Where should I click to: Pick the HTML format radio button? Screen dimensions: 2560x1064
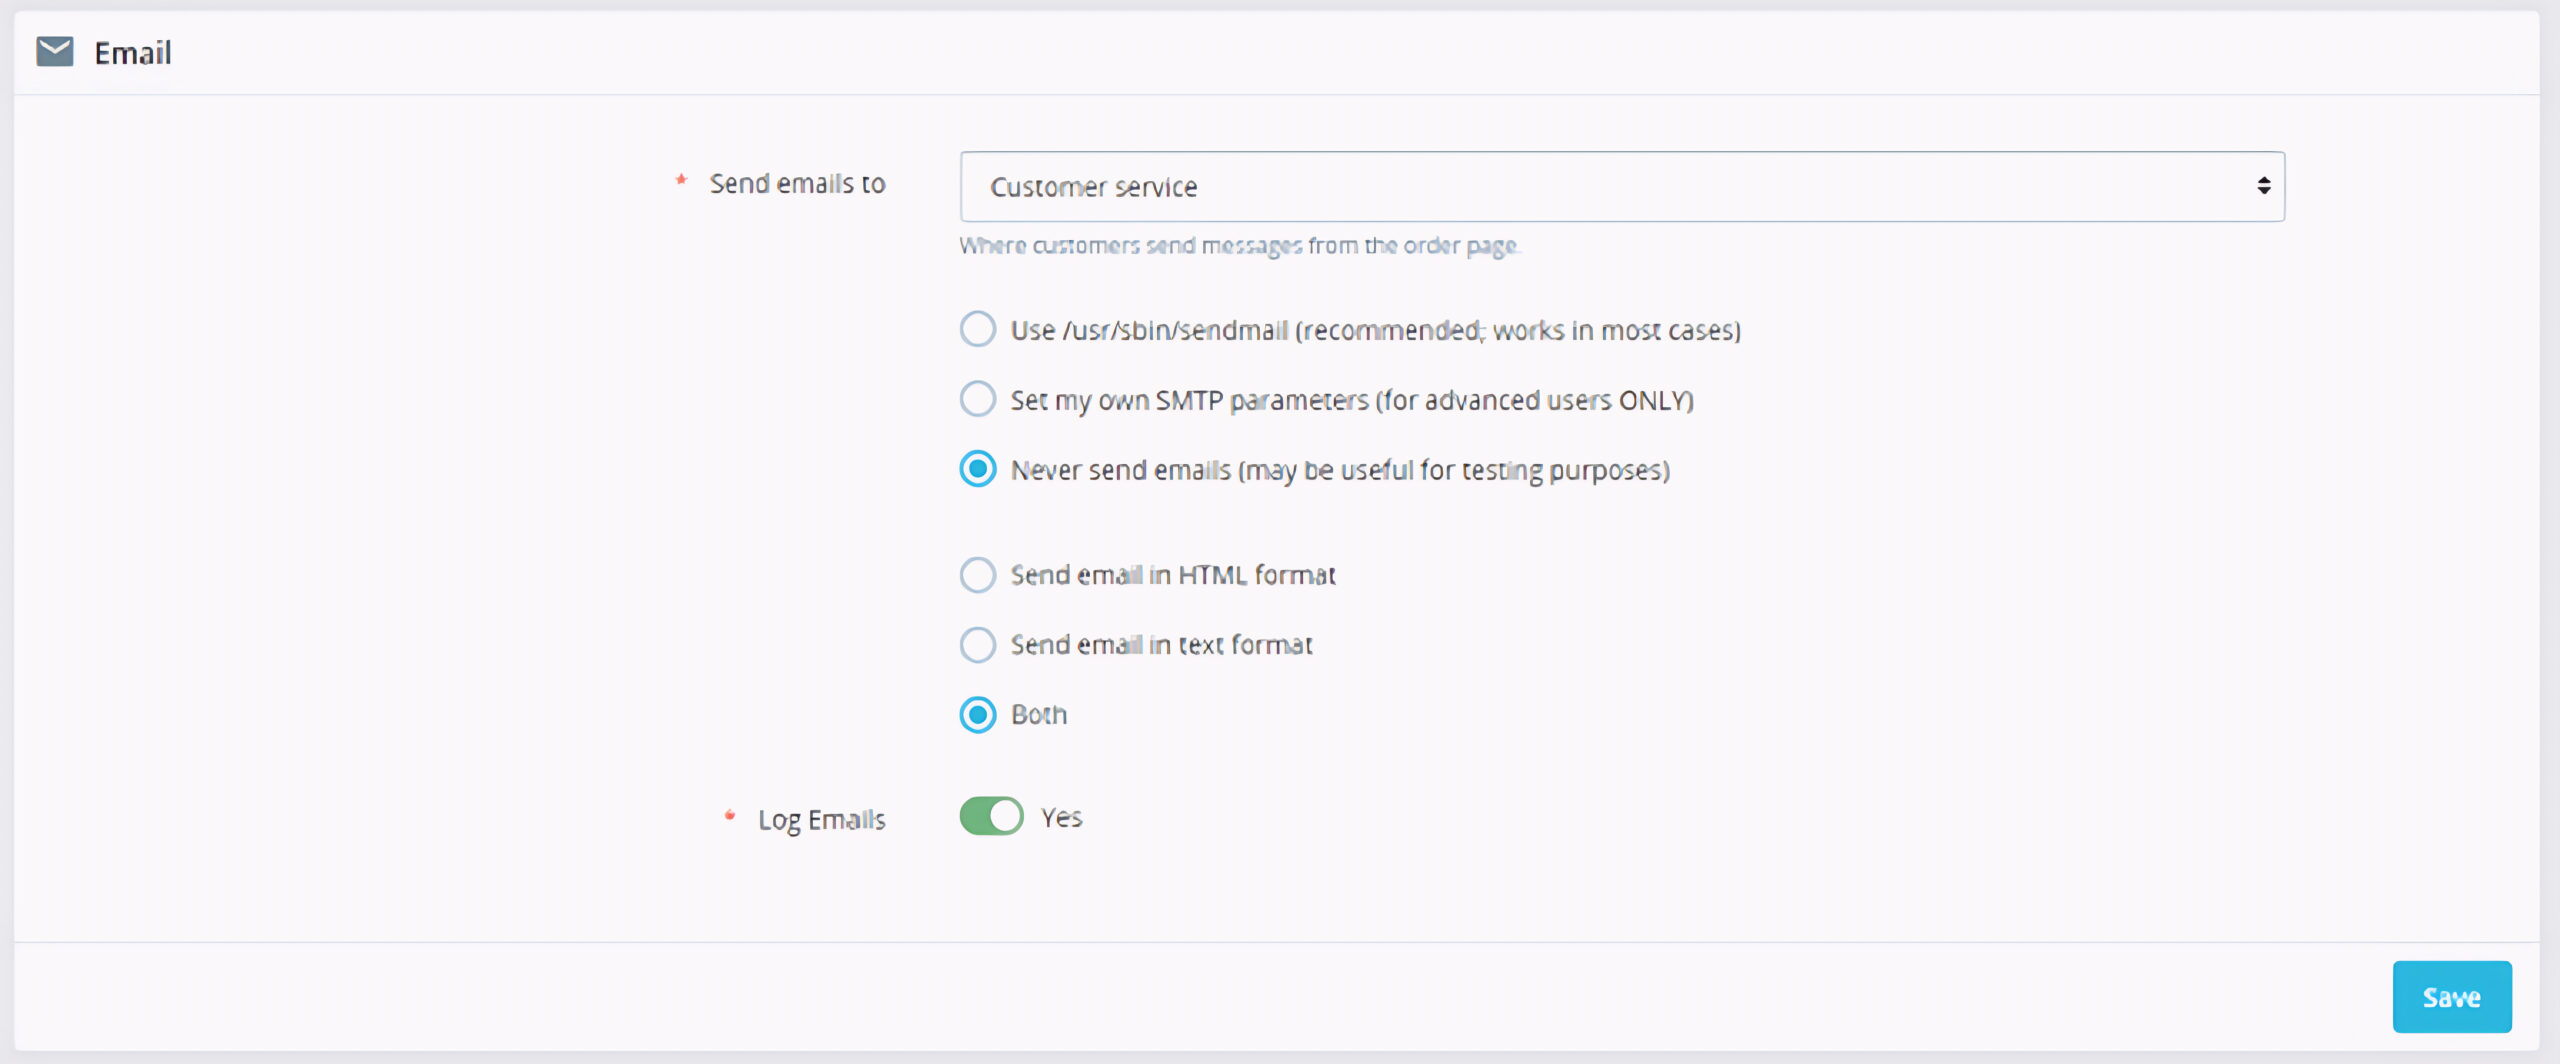977,575
